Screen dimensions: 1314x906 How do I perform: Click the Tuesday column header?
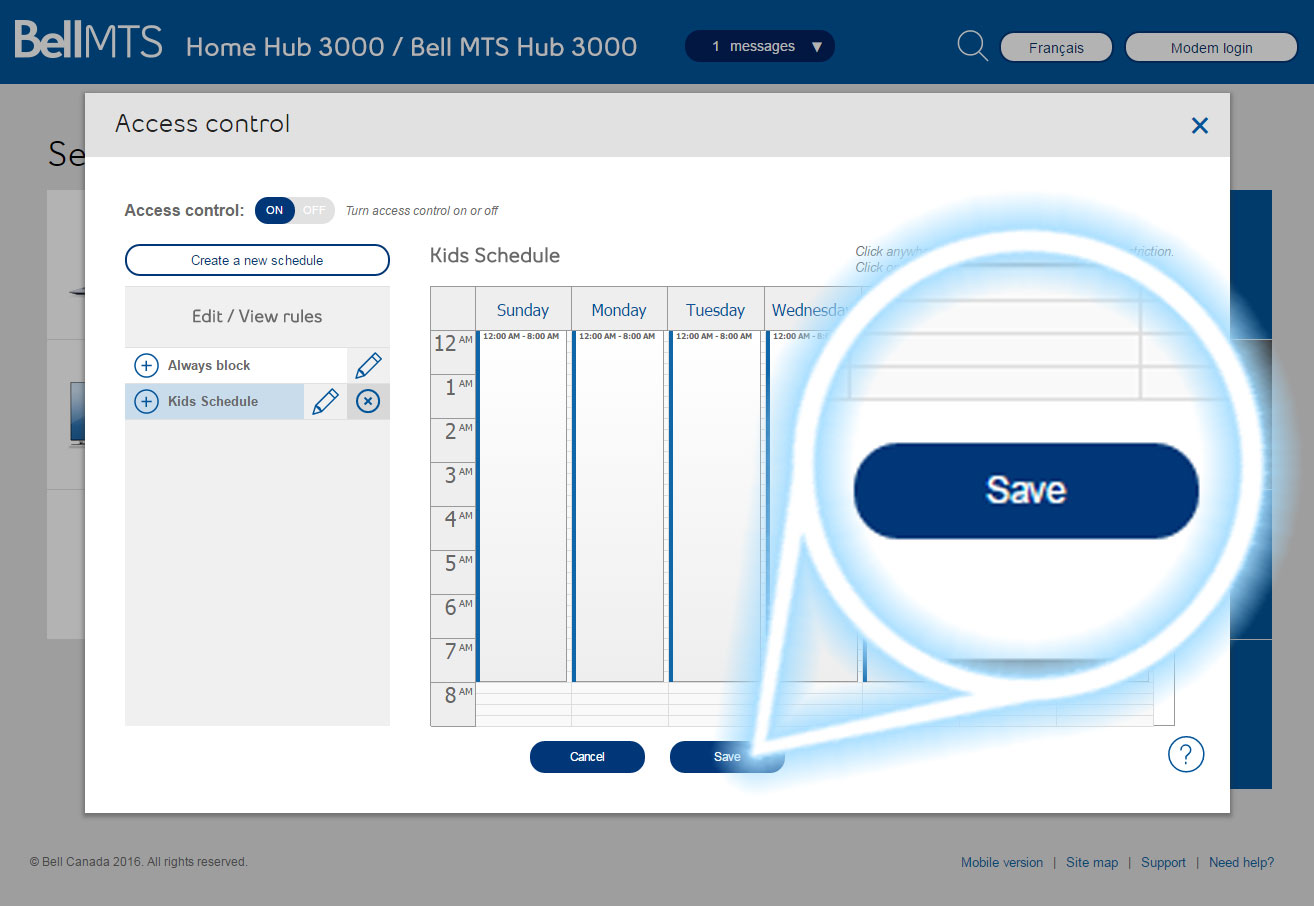pos(716,309)
